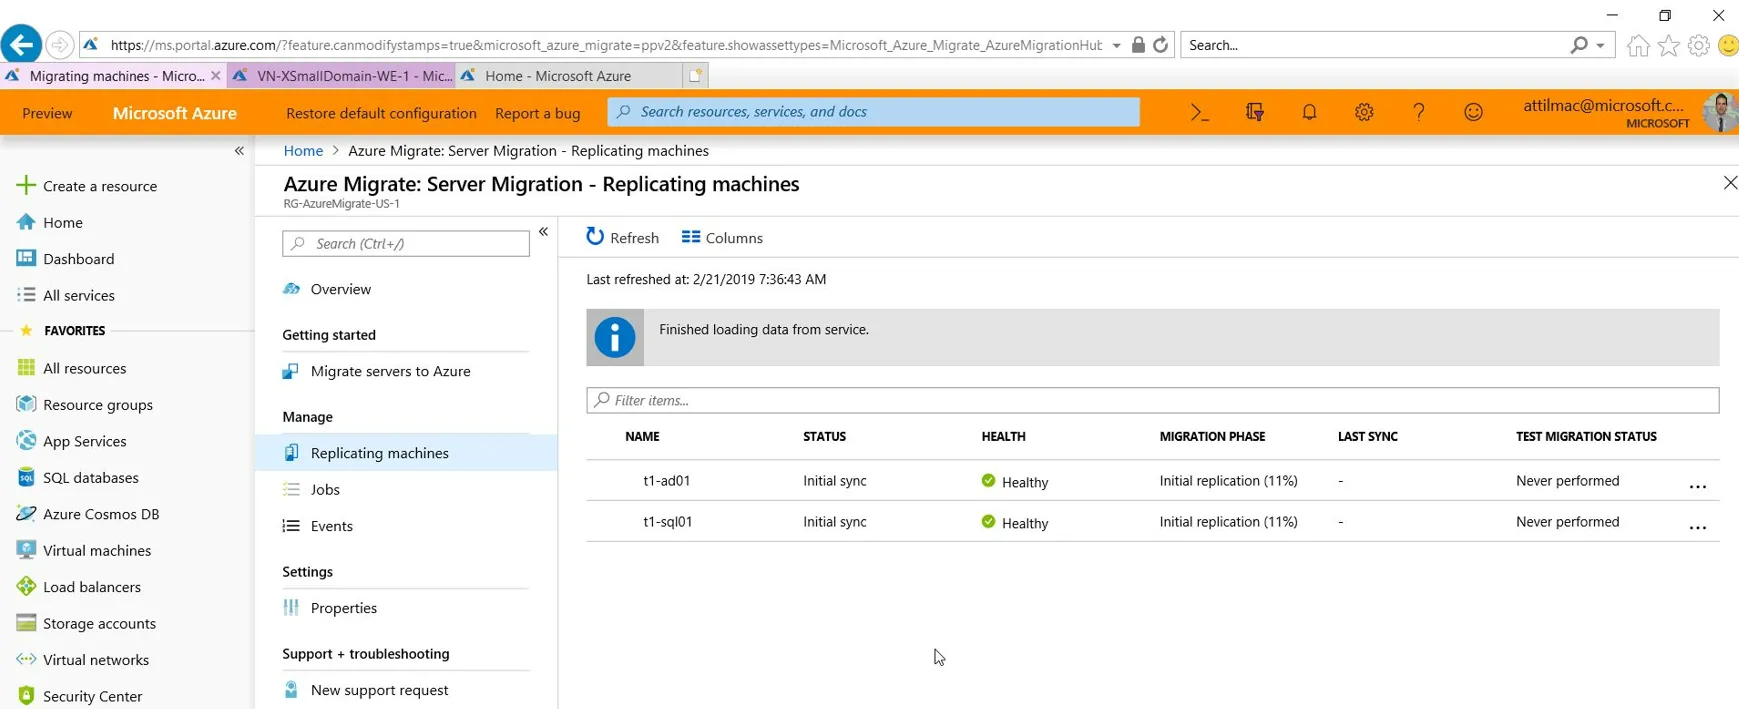Click browser smiley feedback icon
Screen dimensions: 1739x709
1728,45
